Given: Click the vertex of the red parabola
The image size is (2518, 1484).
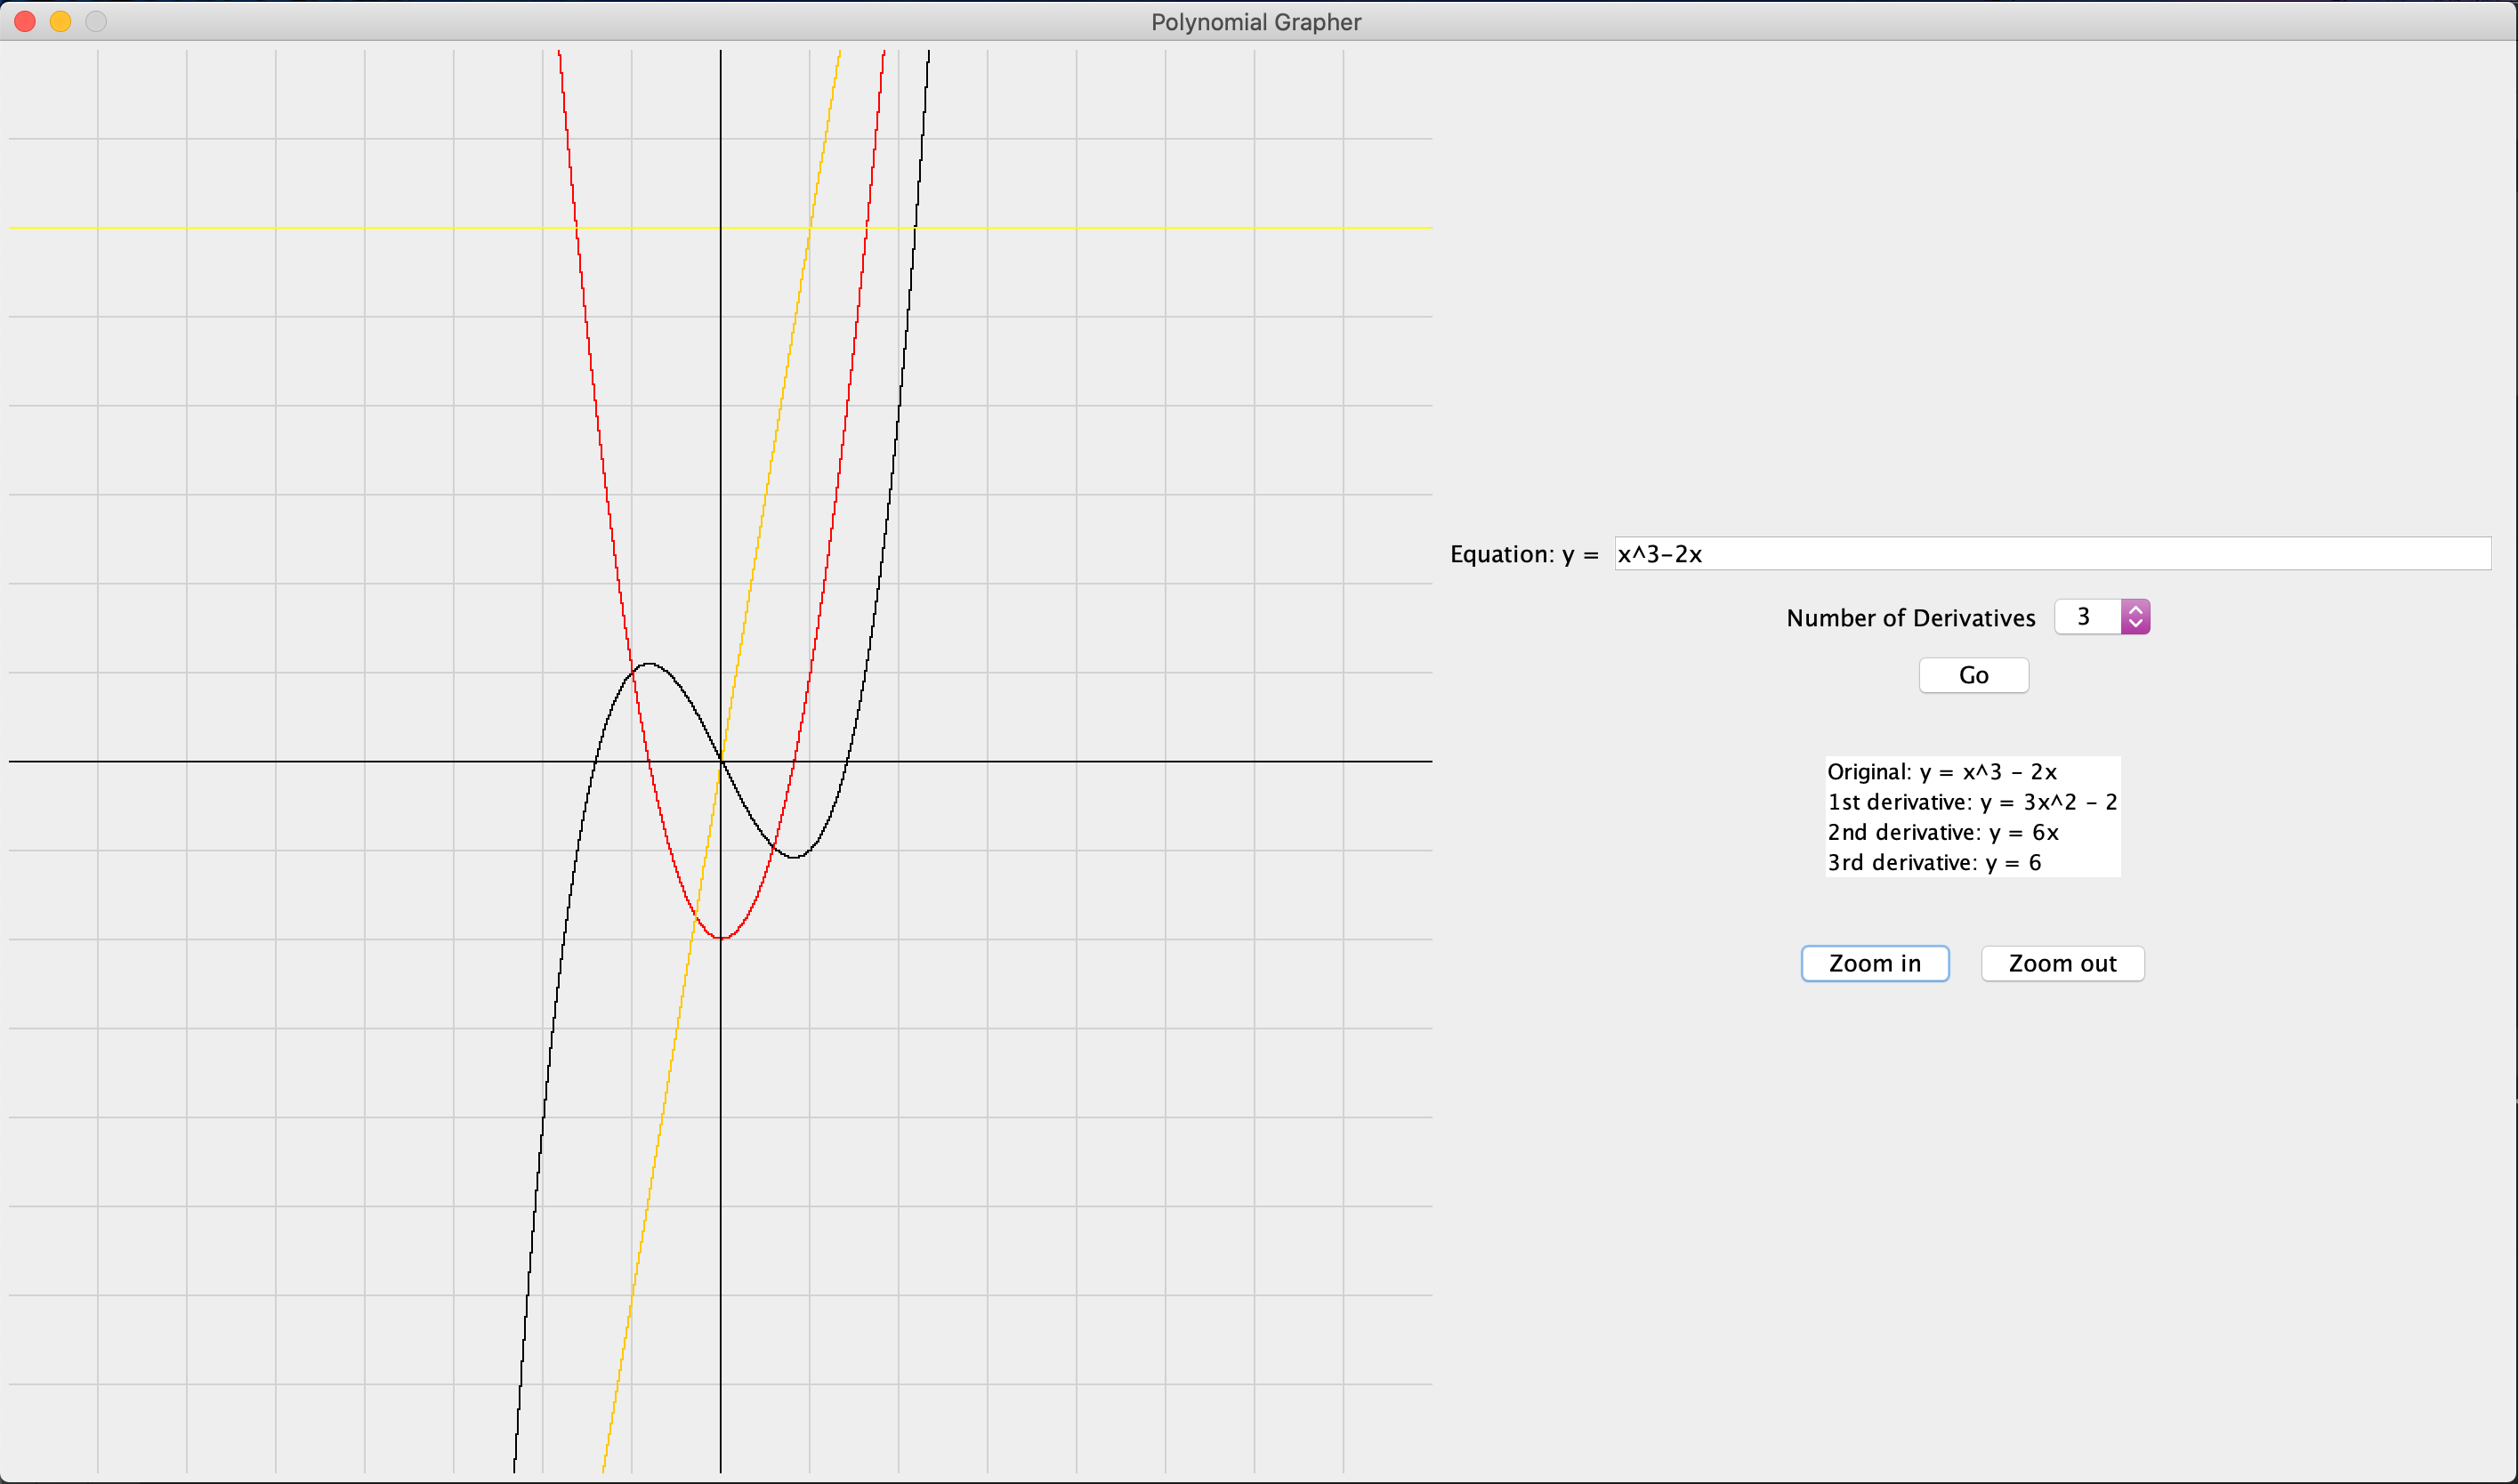Looking at the screenshot, I should pos(721,938).
